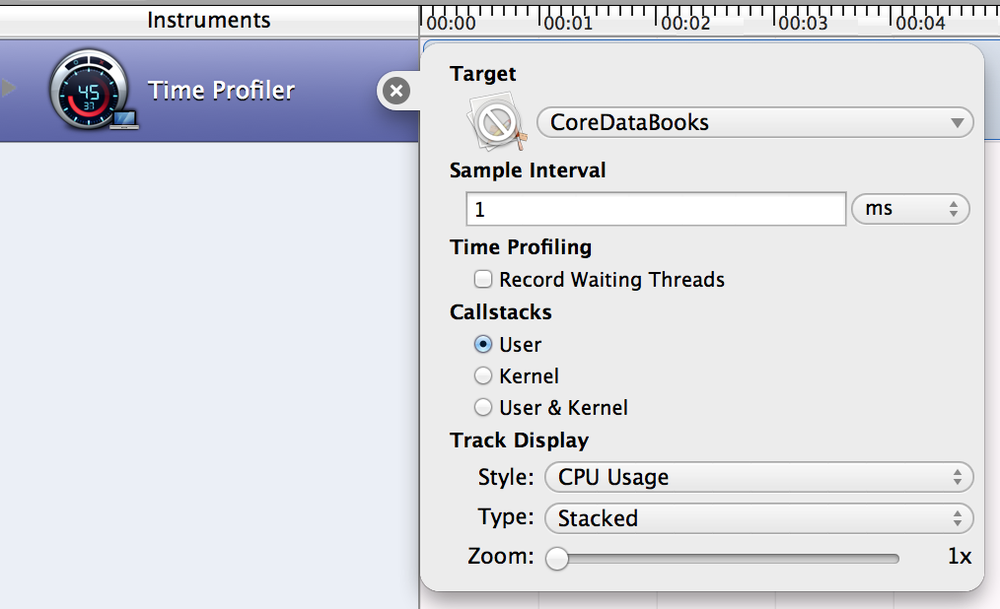1000x609 pixels.
Task: Click the 00:03 timeline ruler mark
Action: (x=804, y=22)
